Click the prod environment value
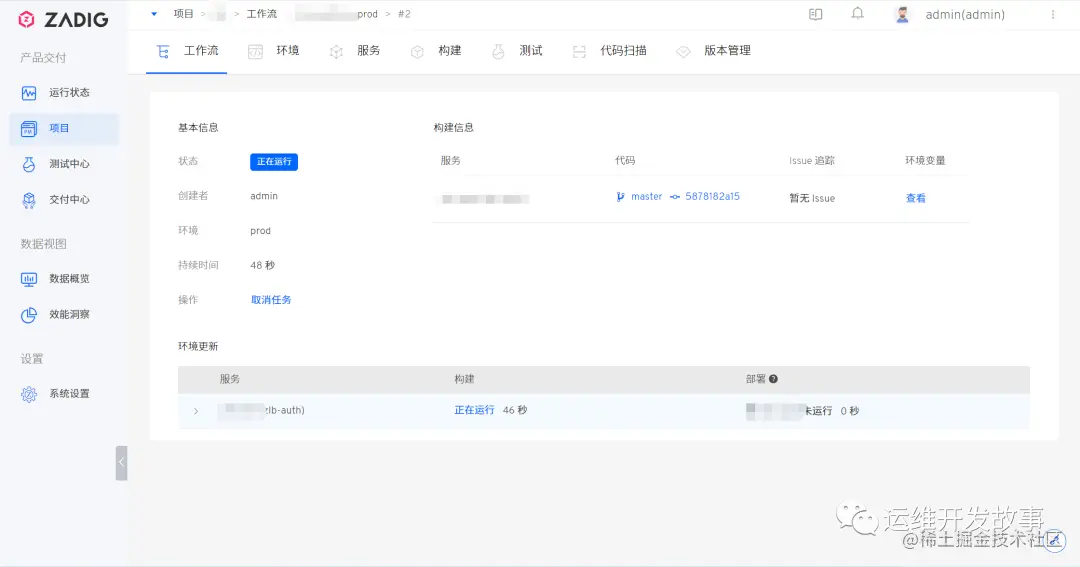This screenshot has width=1080, height=567. coord(260,231)
